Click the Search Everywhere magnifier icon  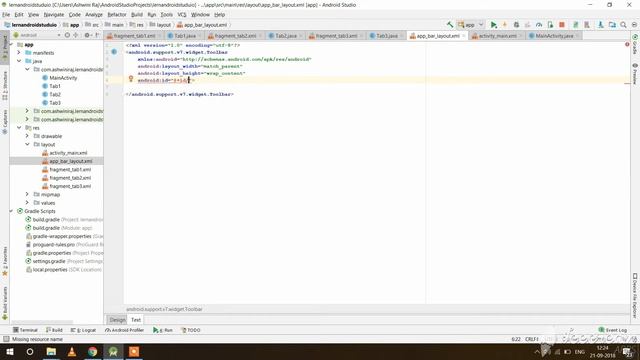tap(623, 25)
